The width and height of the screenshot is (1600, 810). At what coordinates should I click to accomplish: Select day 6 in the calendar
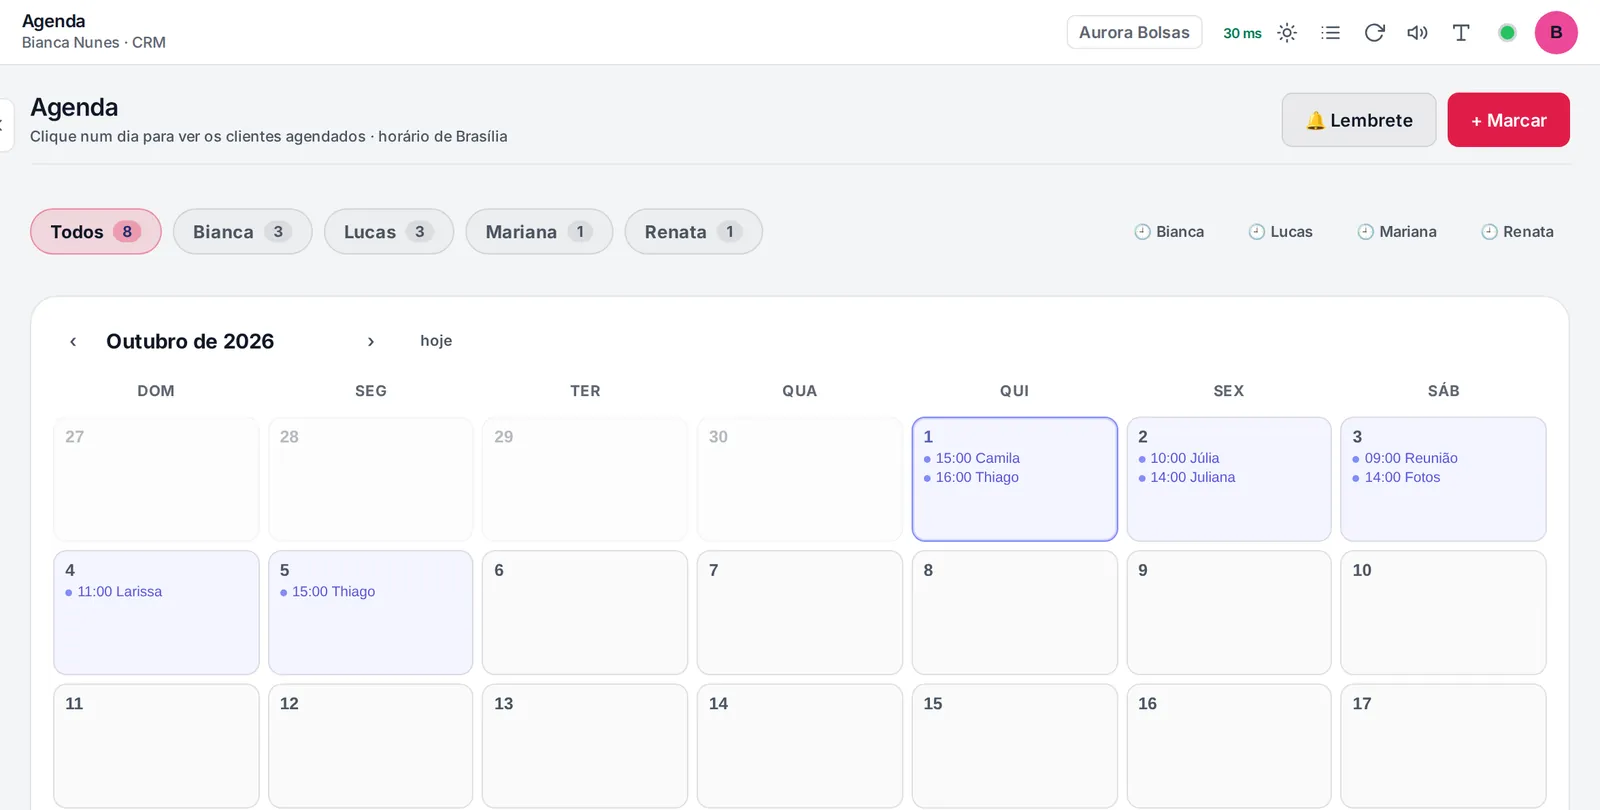[x=585, y=612]
